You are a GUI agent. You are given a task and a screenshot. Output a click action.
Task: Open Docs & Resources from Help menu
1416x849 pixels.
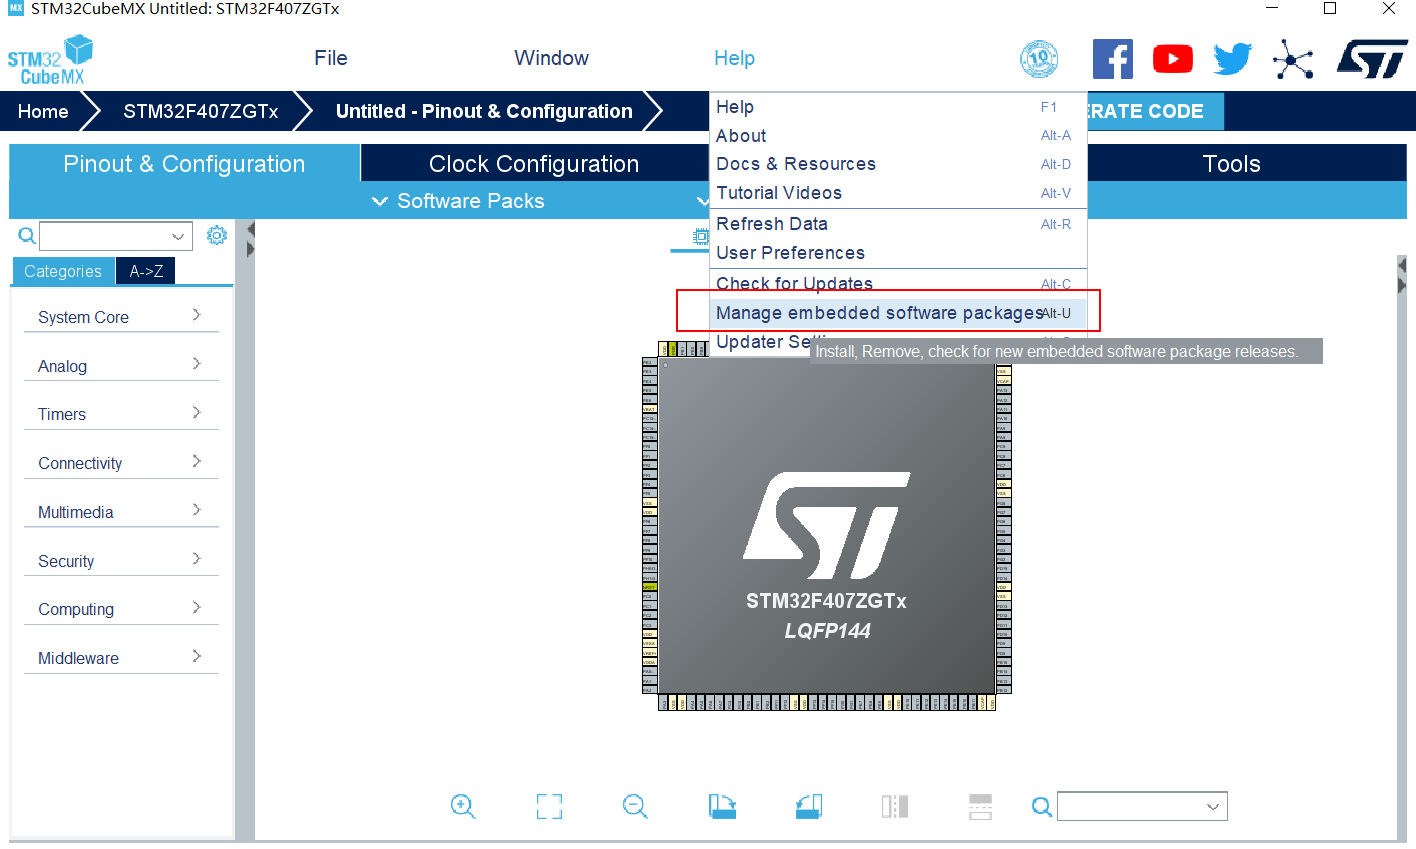(x=898, y=164)
